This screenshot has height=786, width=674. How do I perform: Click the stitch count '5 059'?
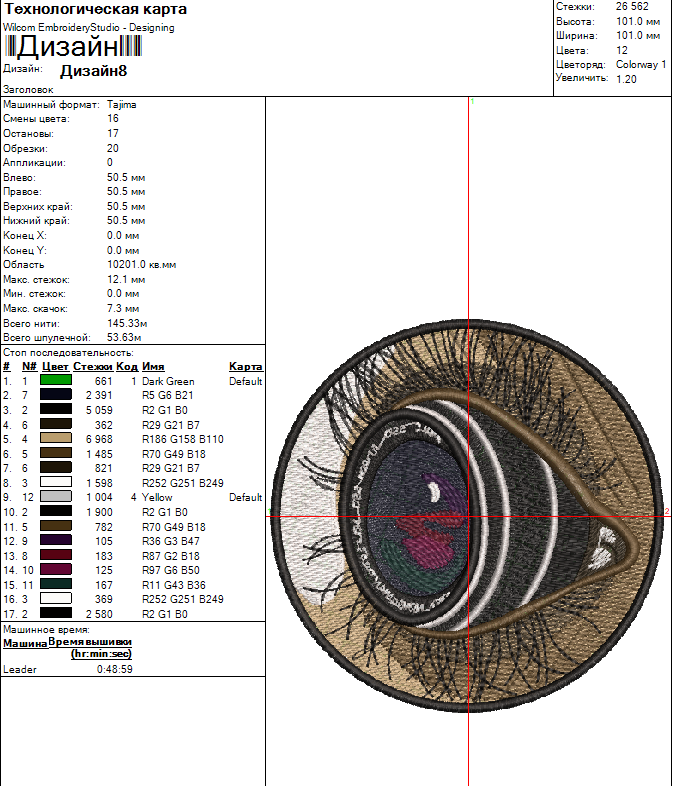[x=99, y=410]
